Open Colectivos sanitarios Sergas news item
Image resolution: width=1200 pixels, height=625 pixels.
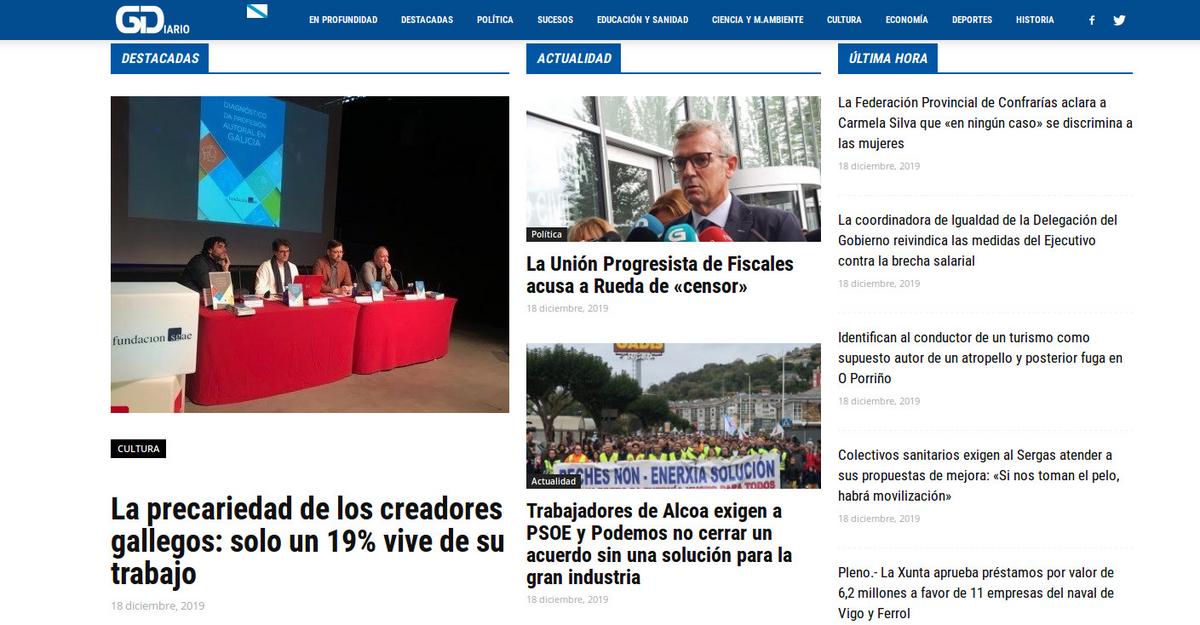pos(979,475)
